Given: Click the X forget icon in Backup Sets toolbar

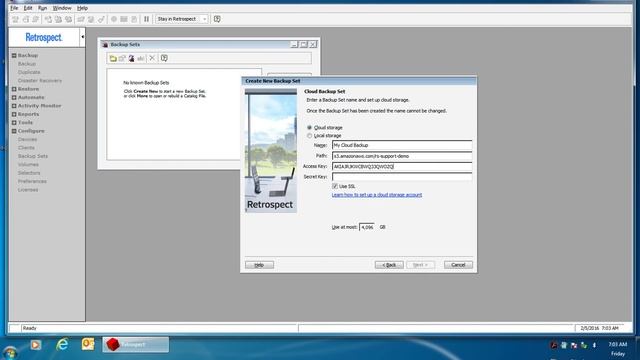Looking at the screenshot, I should pos(152,58).
